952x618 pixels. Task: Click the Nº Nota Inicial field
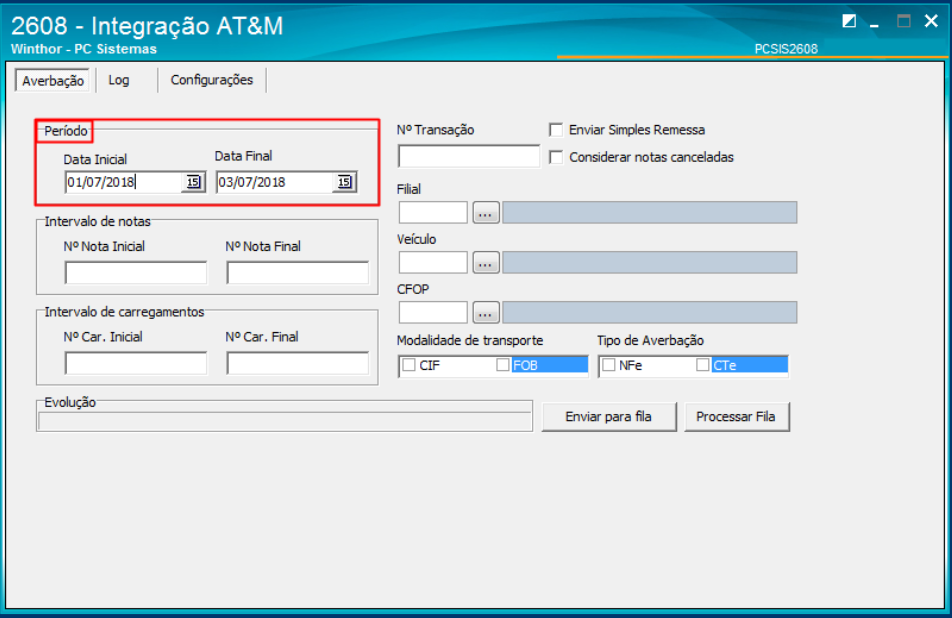click(x=136, y=273)
